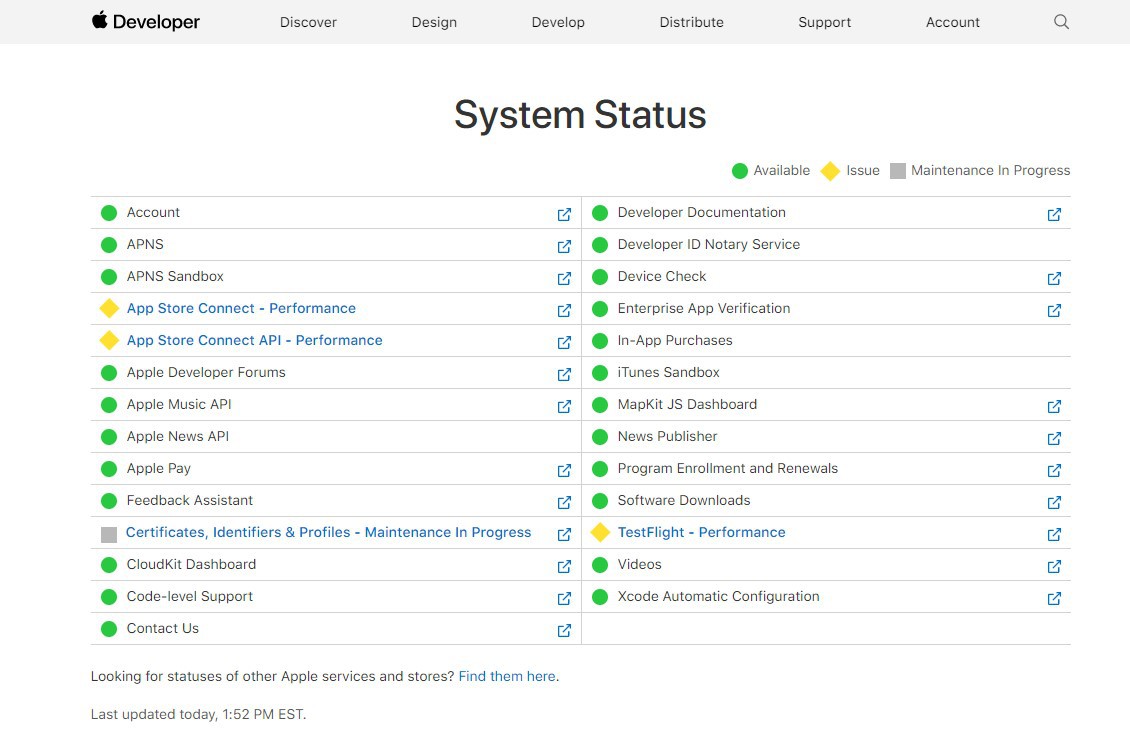Click external link icon beside APNS Sandbox
Image resolution: width=1130 pixels, height=738 pixels.
tap(564, 278)
